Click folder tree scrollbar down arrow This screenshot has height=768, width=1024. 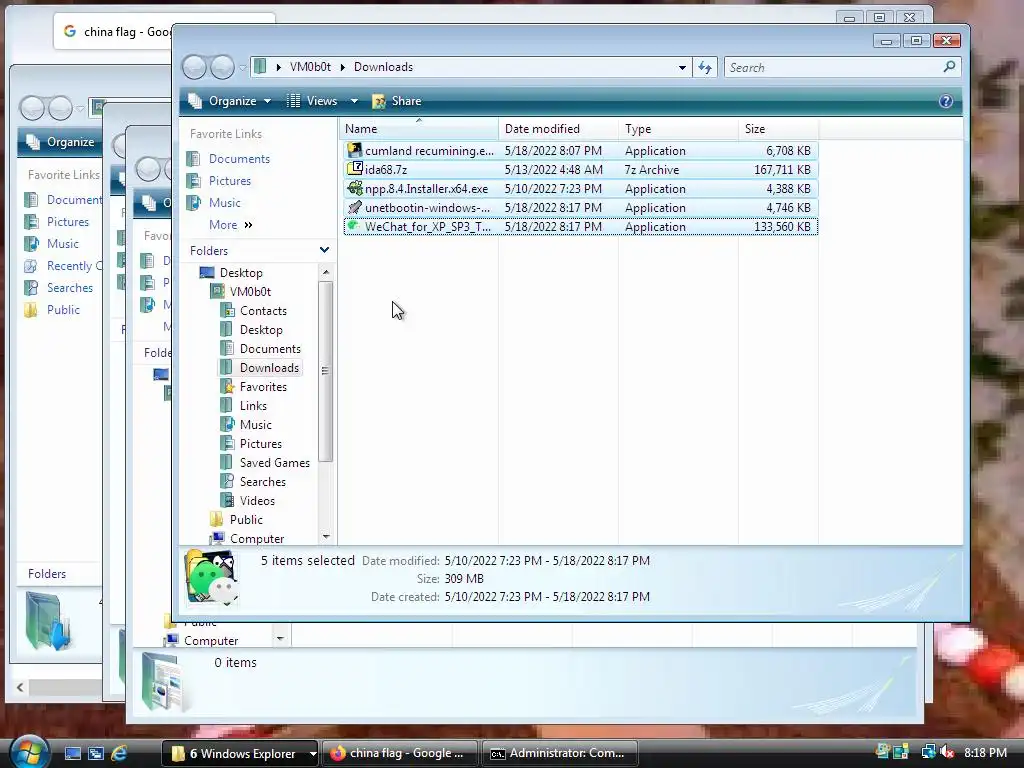pyautogui.click(x=326, y=537)
